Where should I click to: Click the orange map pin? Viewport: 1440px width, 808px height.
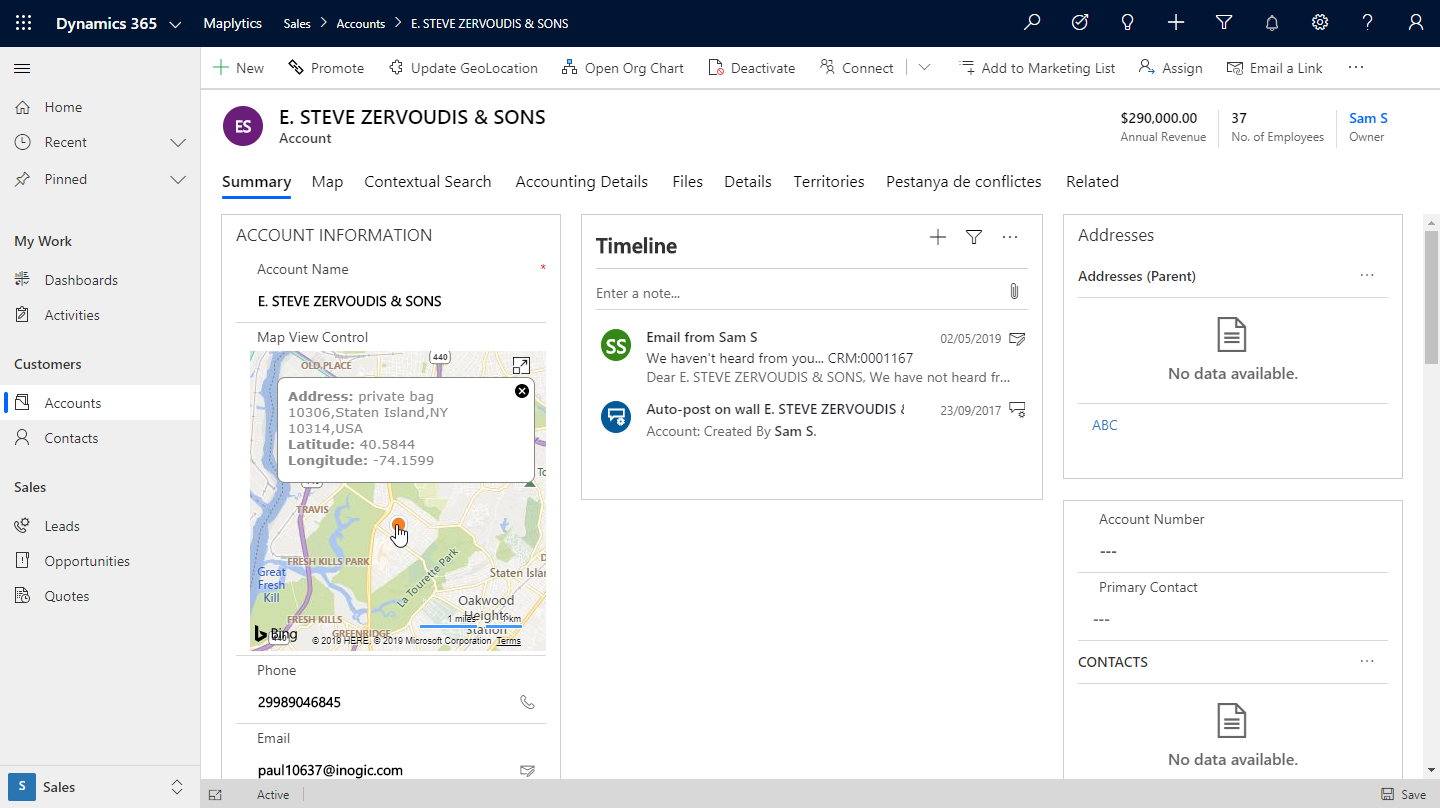[399, 526]
